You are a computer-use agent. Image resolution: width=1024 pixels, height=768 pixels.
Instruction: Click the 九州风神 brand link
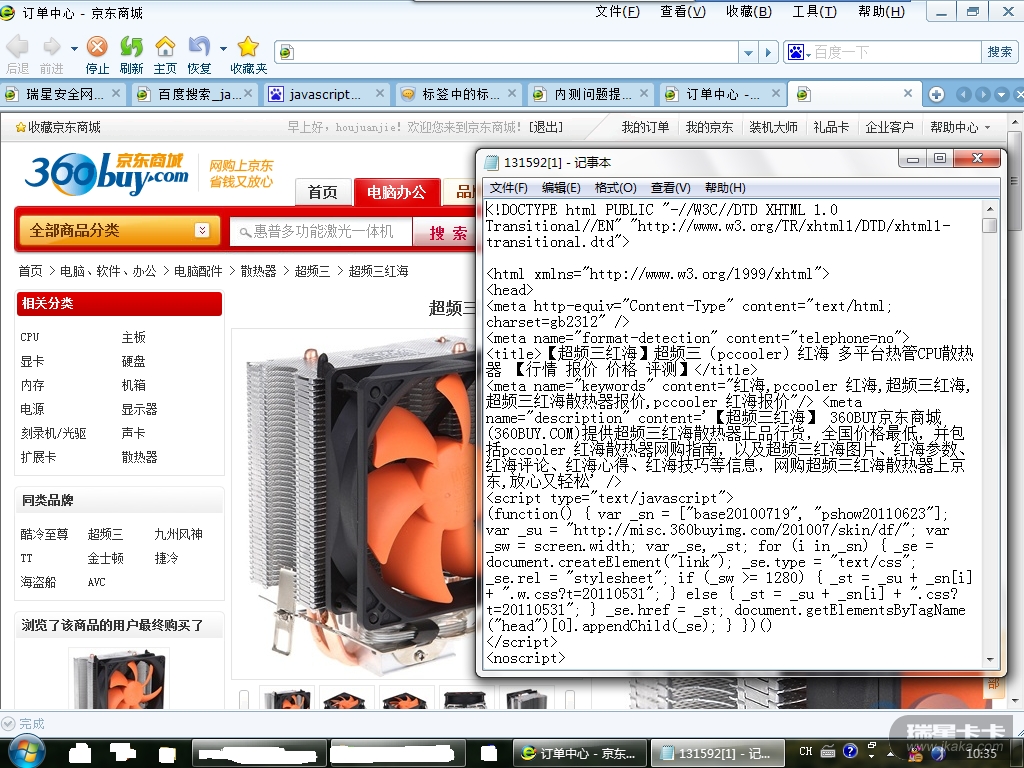[178, 534]
